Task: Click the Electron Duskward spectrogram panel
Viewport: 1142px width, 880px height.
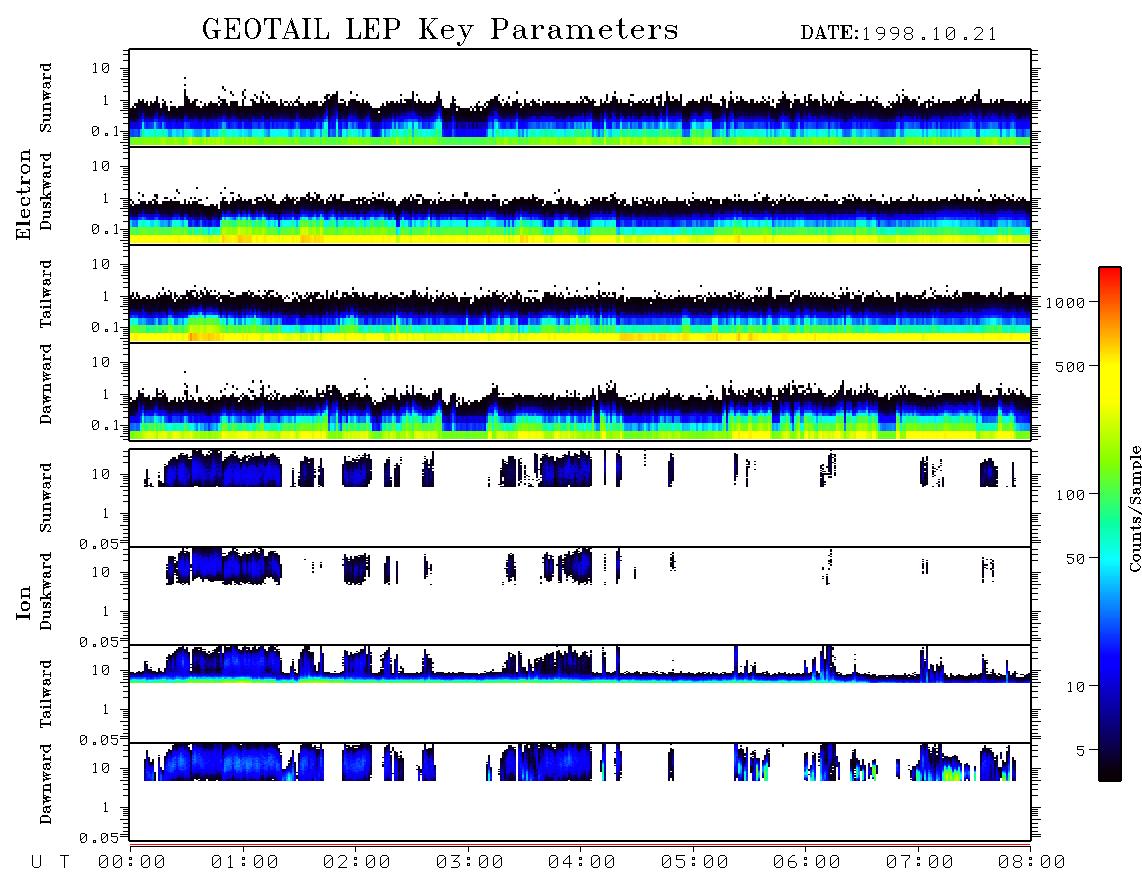Action: pos(580,195)
